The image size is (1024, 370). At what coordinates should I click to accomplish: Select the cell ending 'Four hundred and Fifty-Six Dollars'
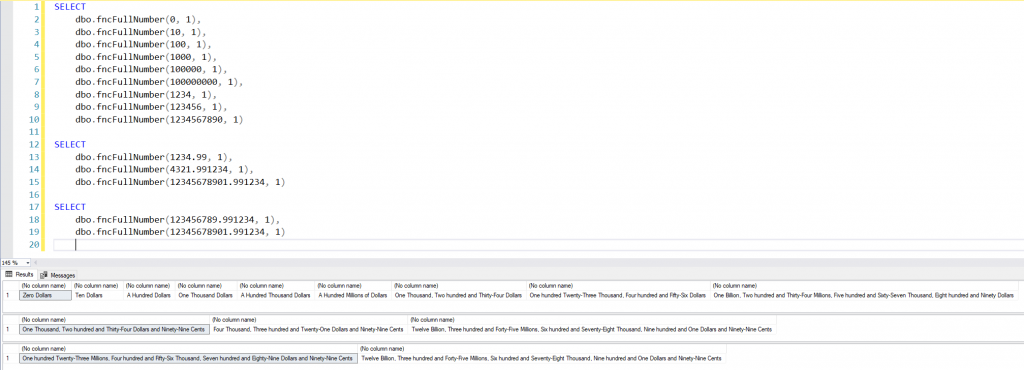[618, 295]
